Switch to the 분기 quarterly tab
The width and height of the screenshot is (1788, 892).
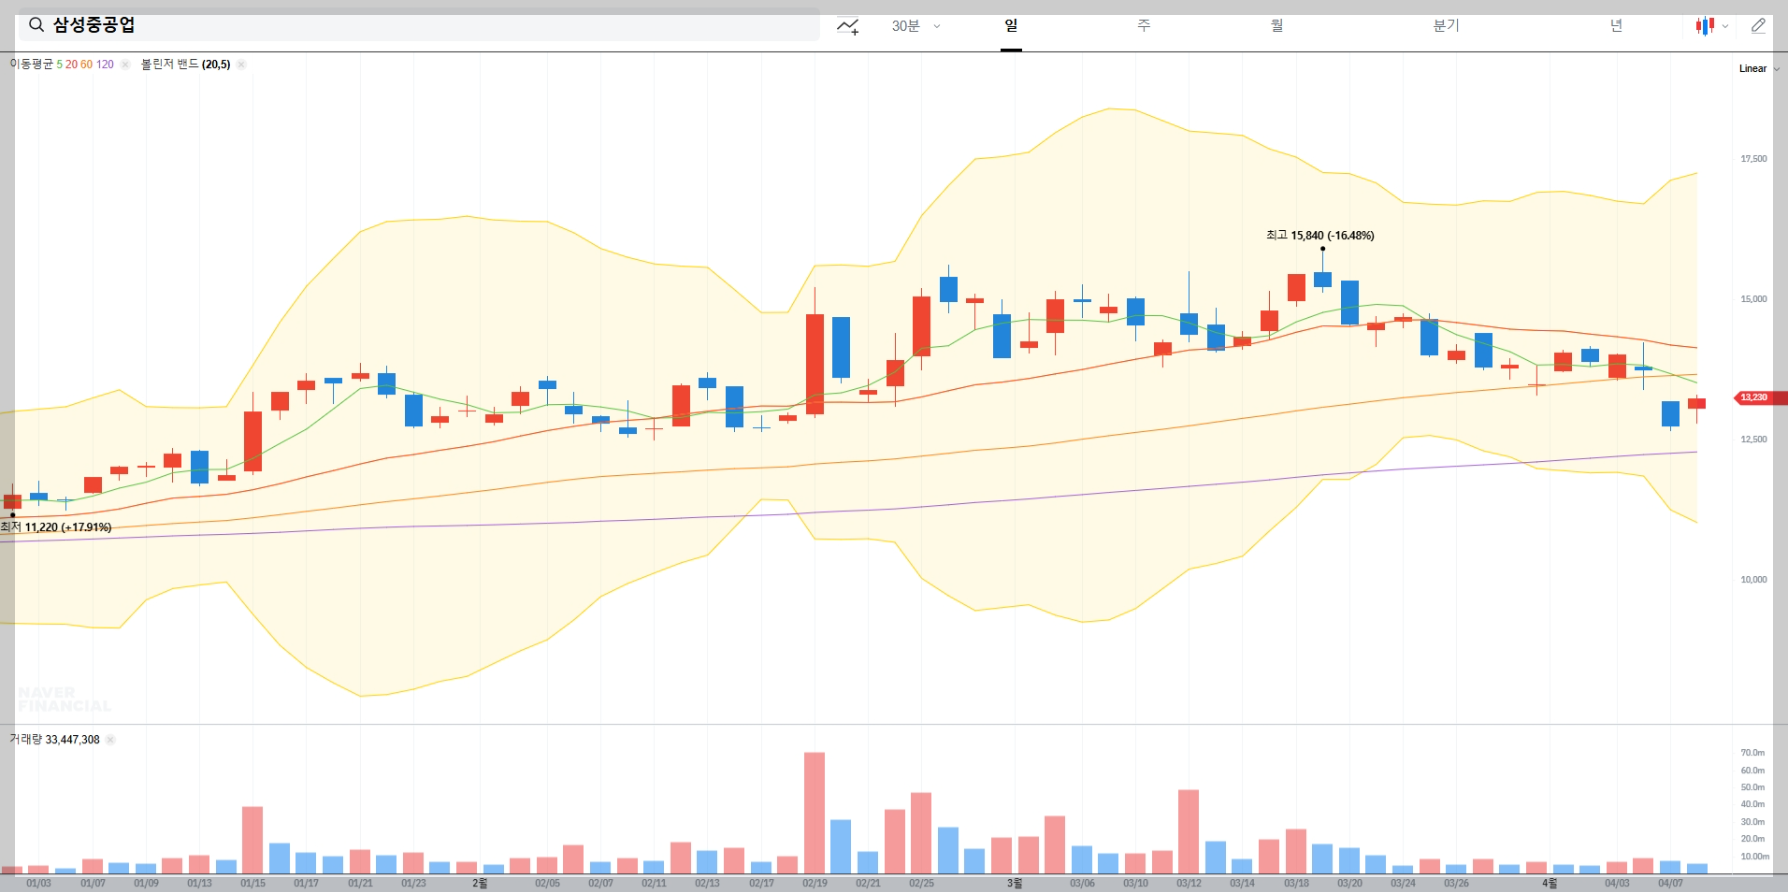point(1446,26)
